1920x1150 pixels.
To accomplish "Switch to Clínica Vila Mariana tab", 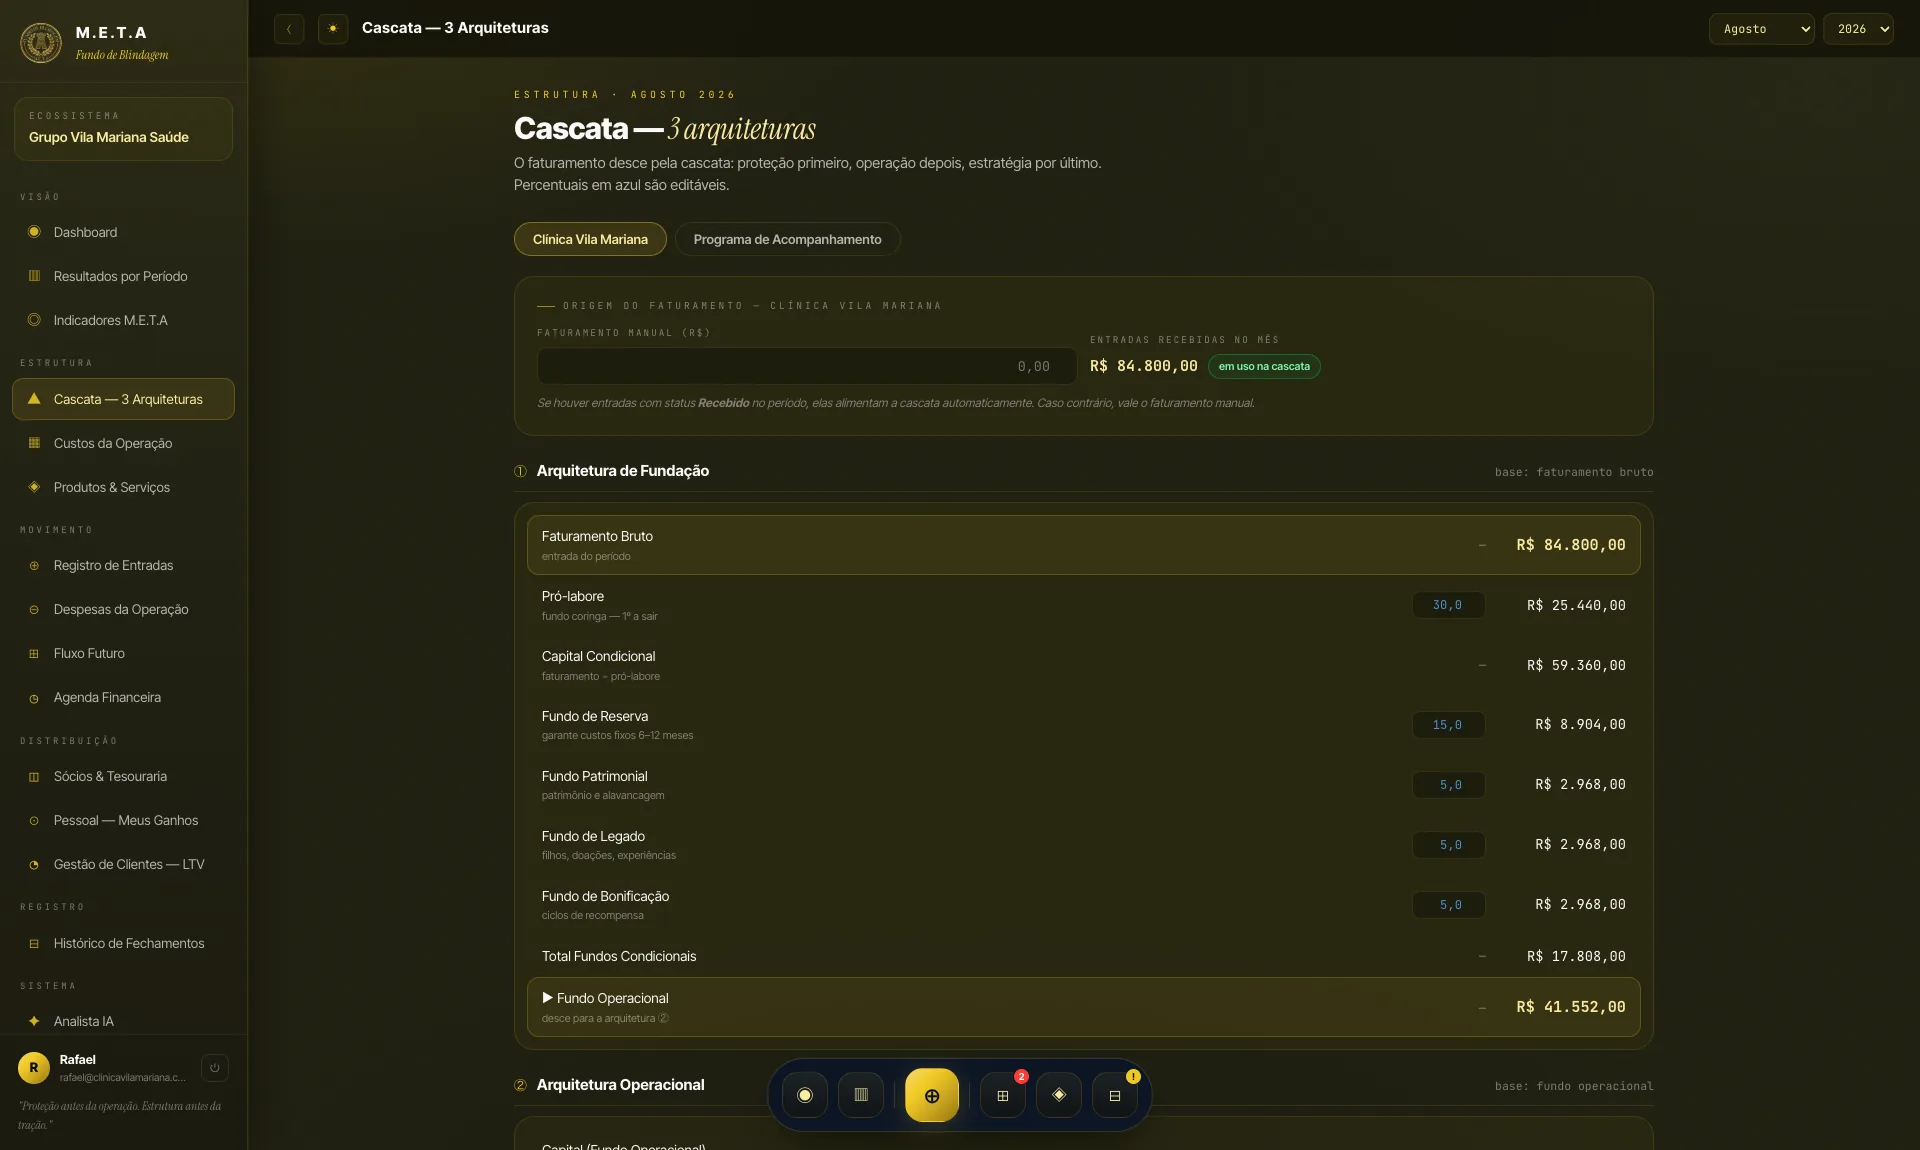I will 590,239.
